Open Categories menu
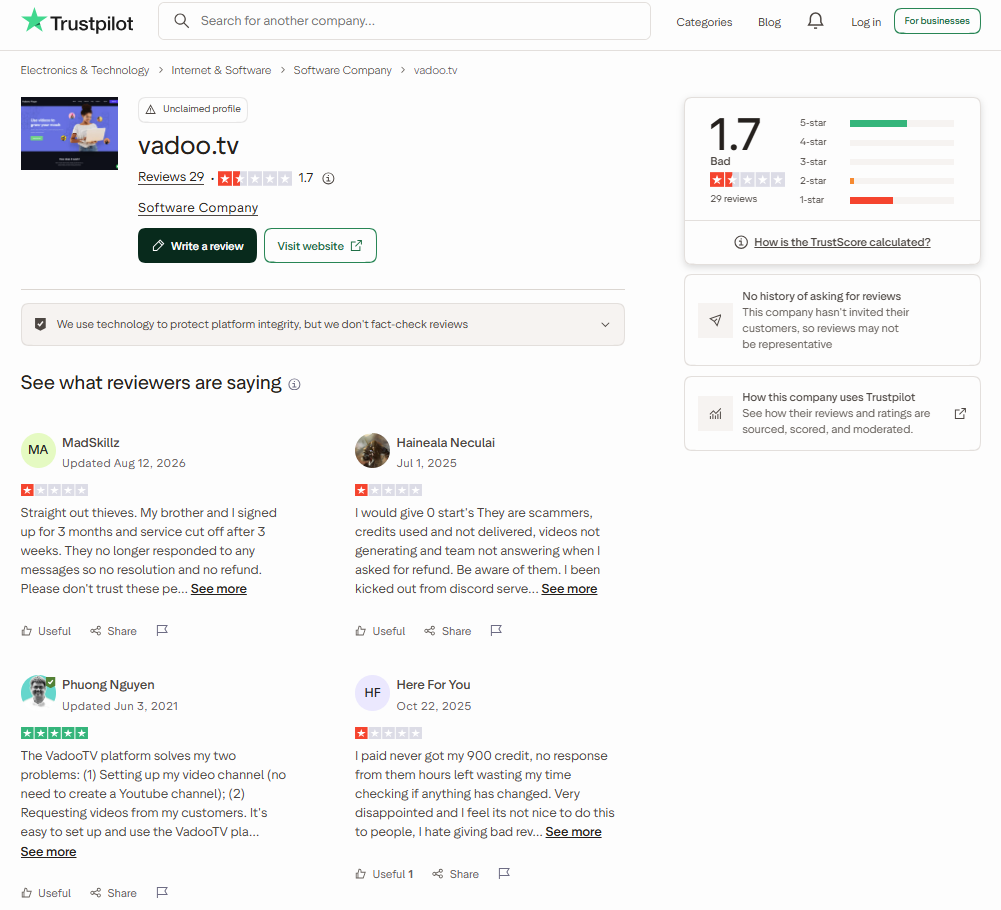Viewport: 1001px width, 910px height. (704, 22)
